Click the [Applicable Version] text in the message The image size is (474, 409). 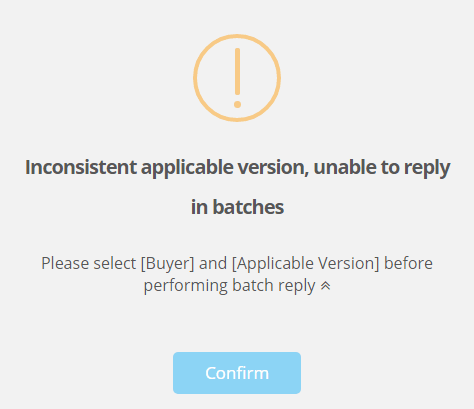click(x=306, y=264)
